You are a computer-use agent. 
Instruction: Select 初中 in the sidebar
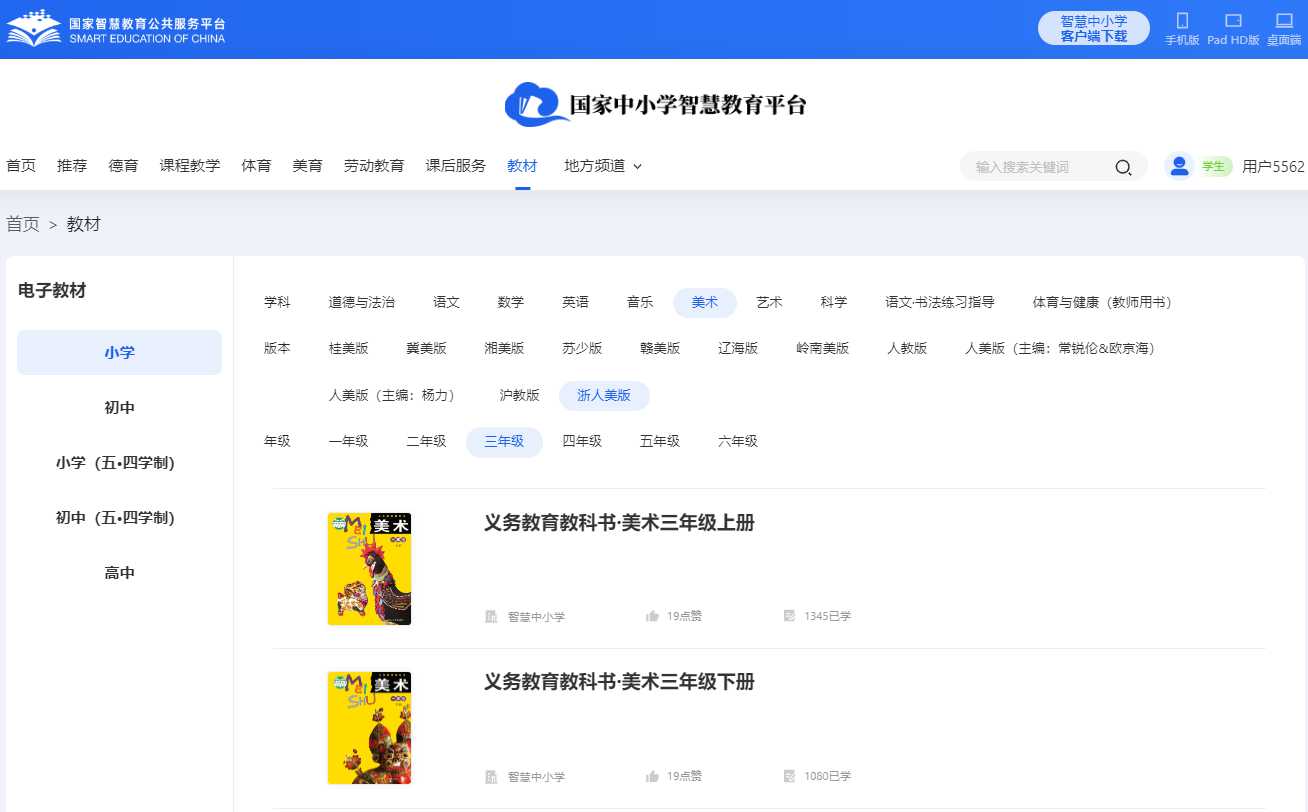coord(119,407)
